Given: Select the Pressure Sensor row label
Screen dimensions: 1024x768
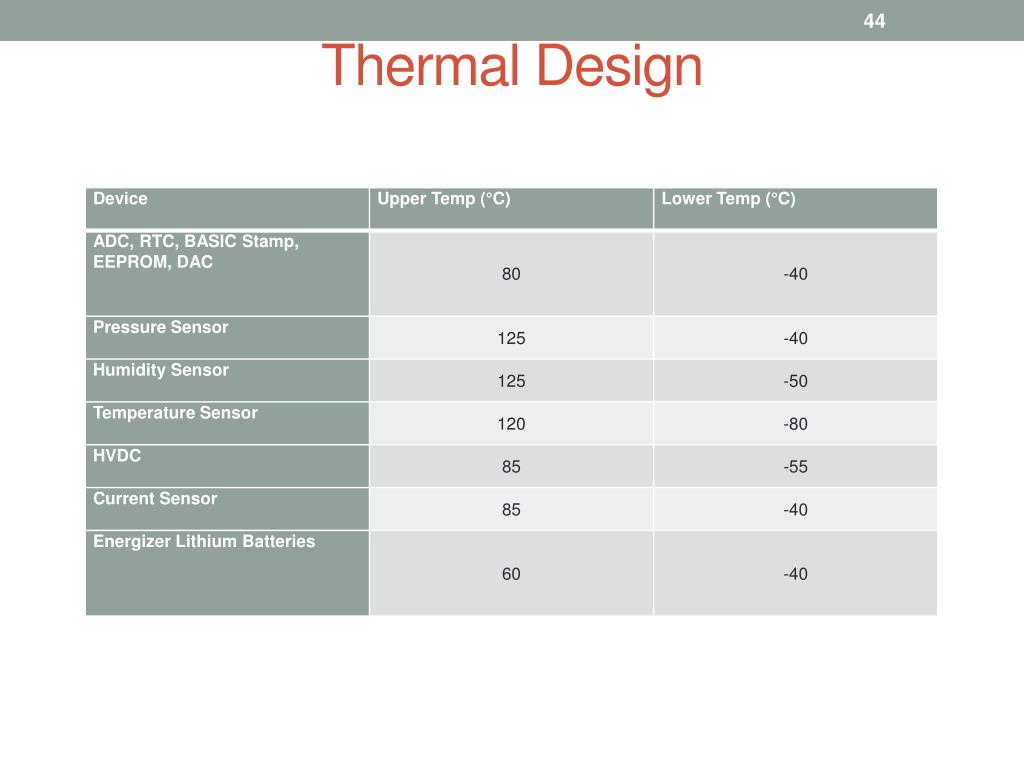Looking at the screenshot, I should (x=161, y=327).
